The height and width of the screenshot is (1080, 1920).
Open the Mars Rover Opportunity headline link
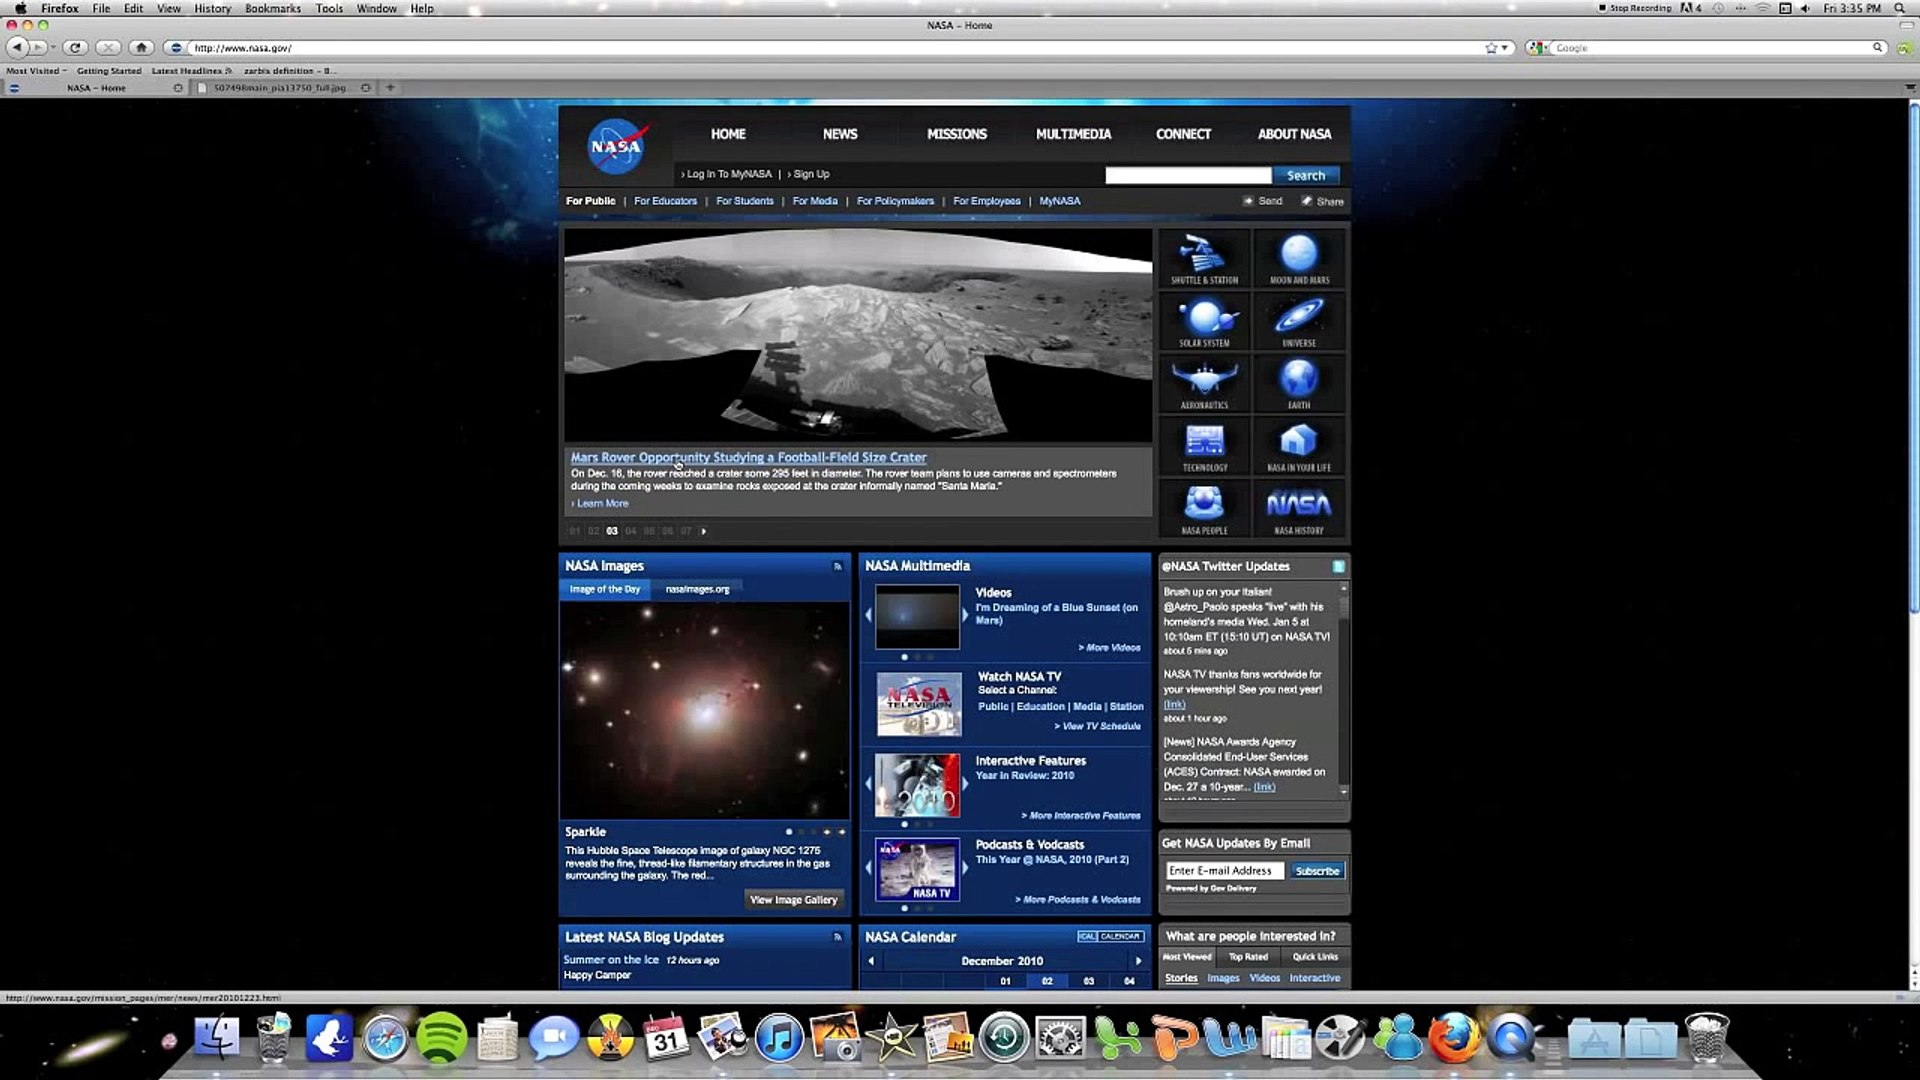(x=748, y=457)
